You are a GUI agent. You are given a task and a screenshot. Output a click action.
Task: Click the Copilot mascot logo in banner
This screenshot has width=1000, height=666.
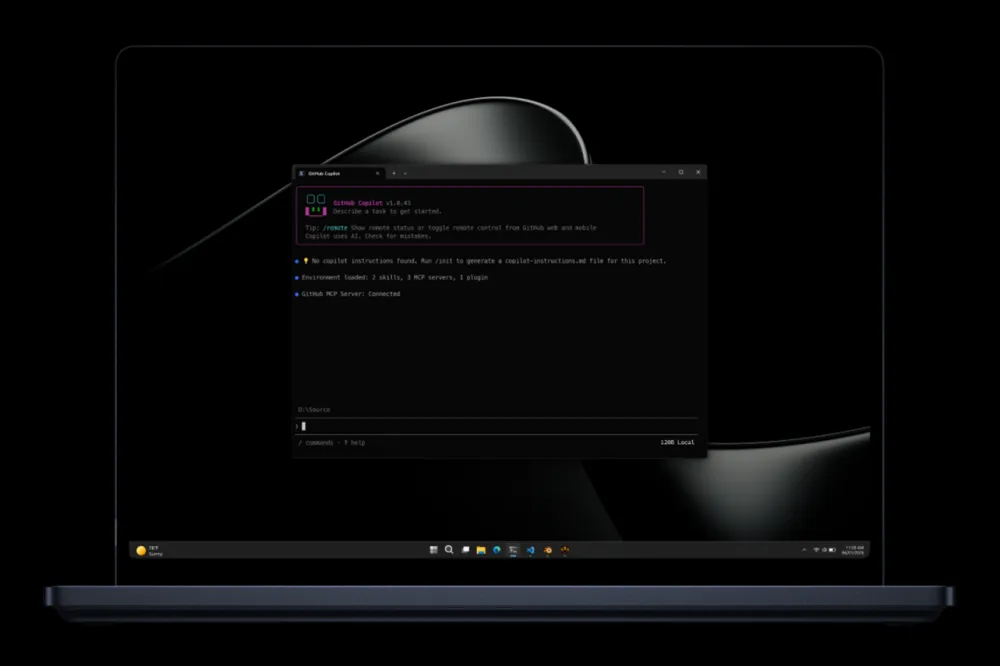[316, 205]
